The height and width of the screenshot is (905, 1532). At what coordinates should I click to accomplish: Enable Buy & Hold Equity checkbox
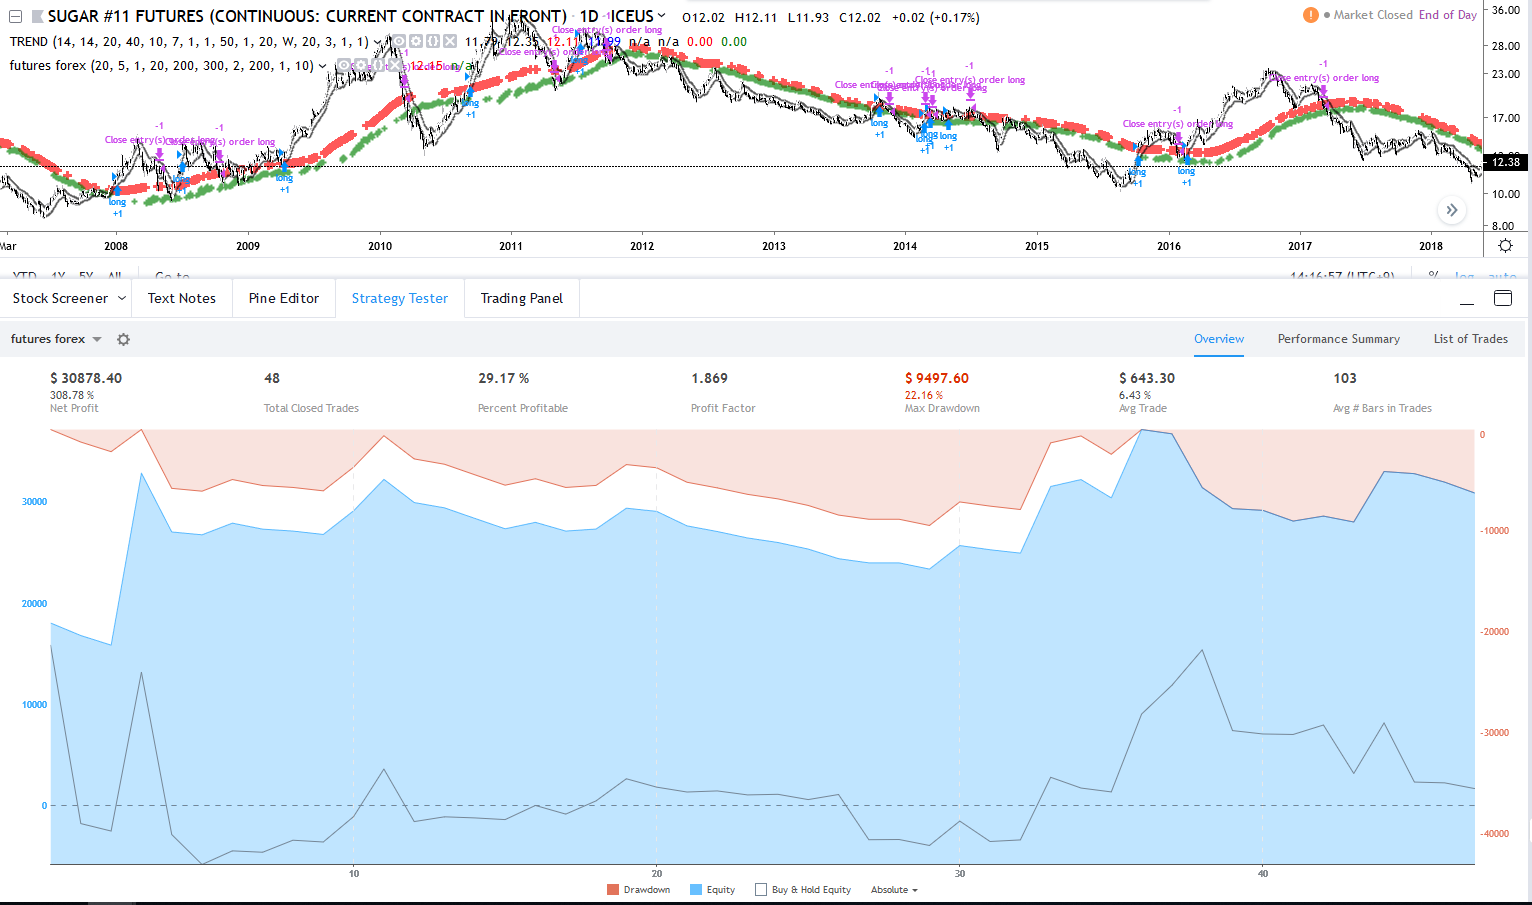coord(761,890)
